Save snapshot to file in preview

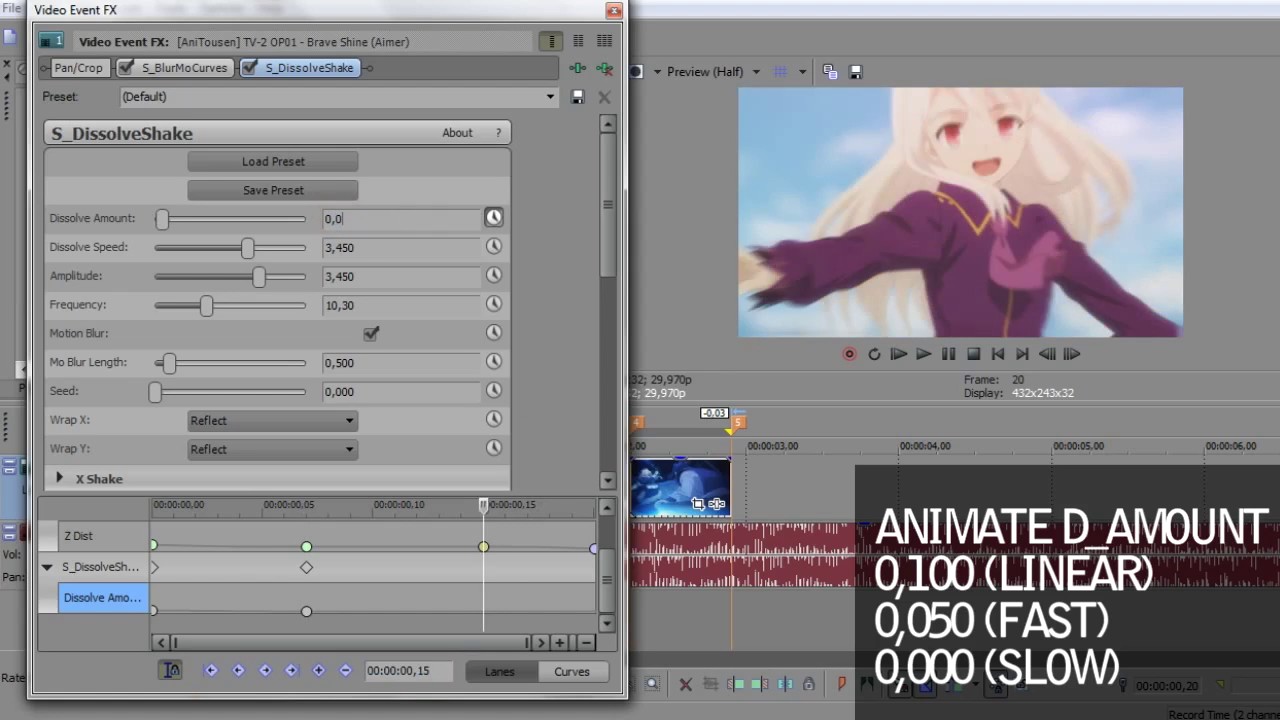[x=856, y=72]
